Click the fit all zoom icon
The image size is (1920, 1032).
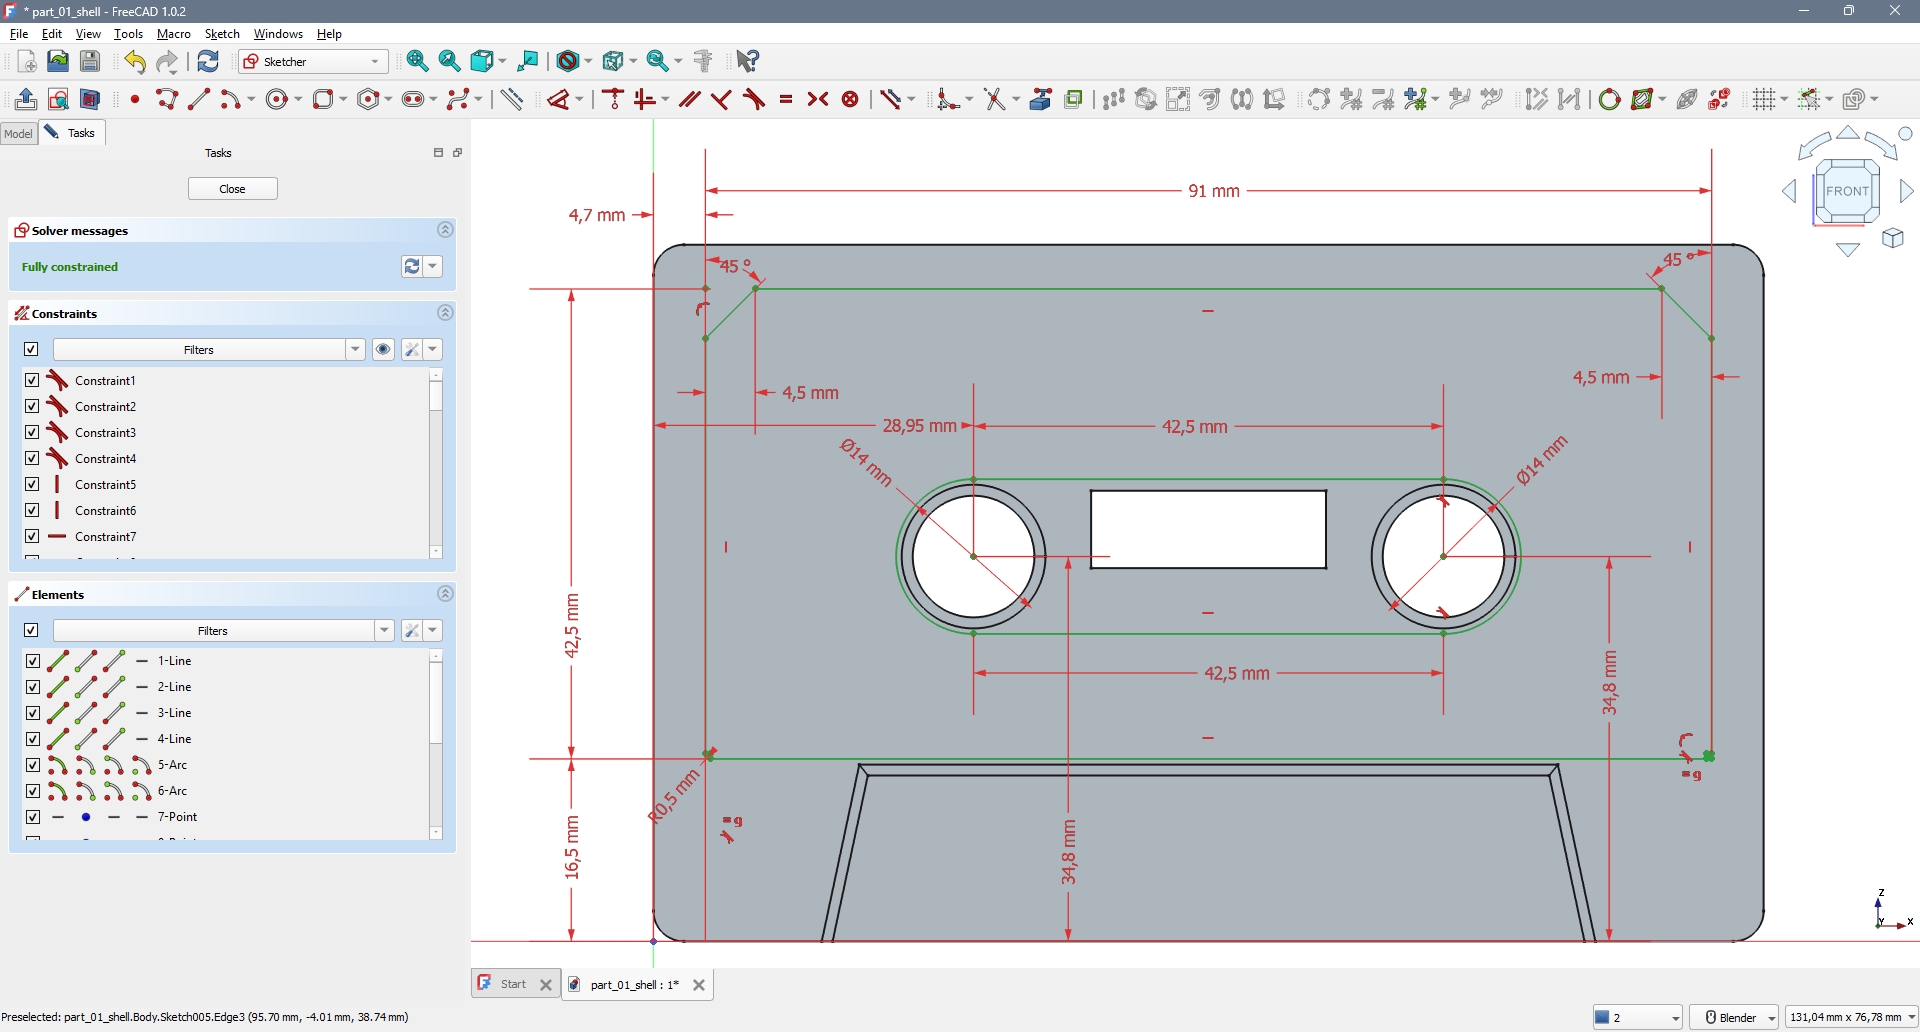[x=418, y=61]
